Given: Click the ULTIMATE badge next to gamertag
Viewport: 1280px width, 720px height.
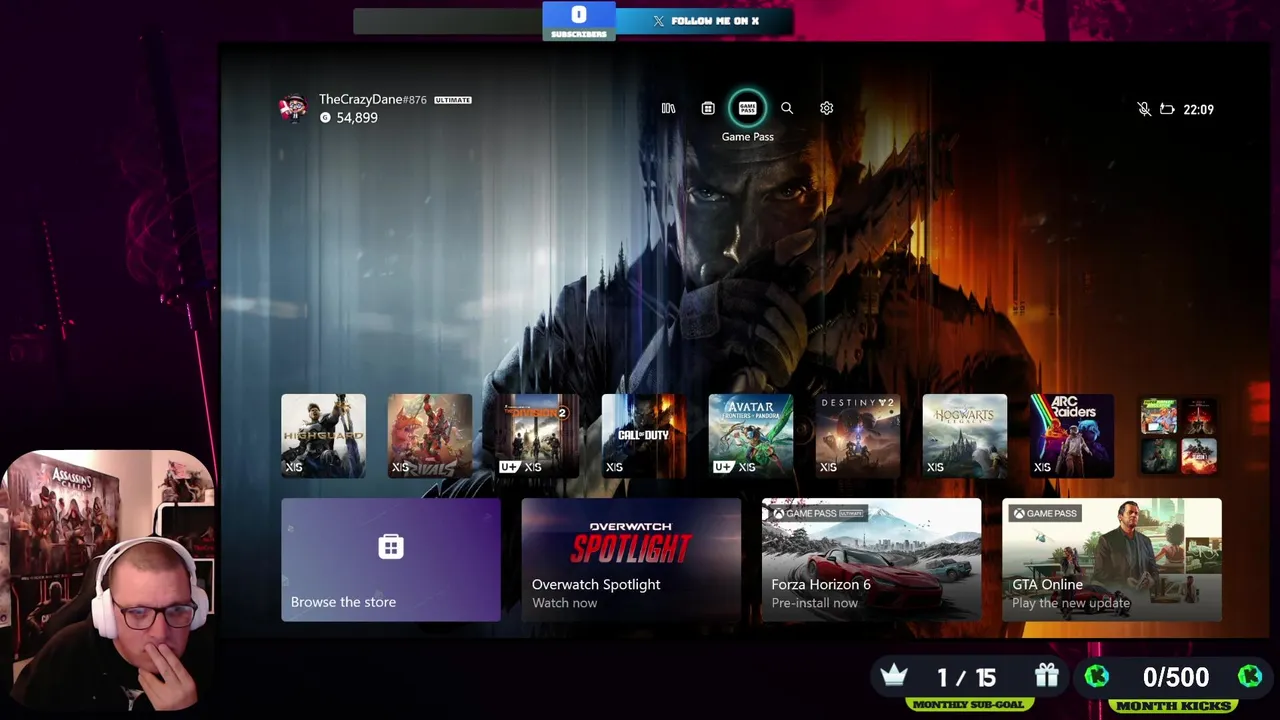Looking at the screenshot, I should tap(453, 100).
